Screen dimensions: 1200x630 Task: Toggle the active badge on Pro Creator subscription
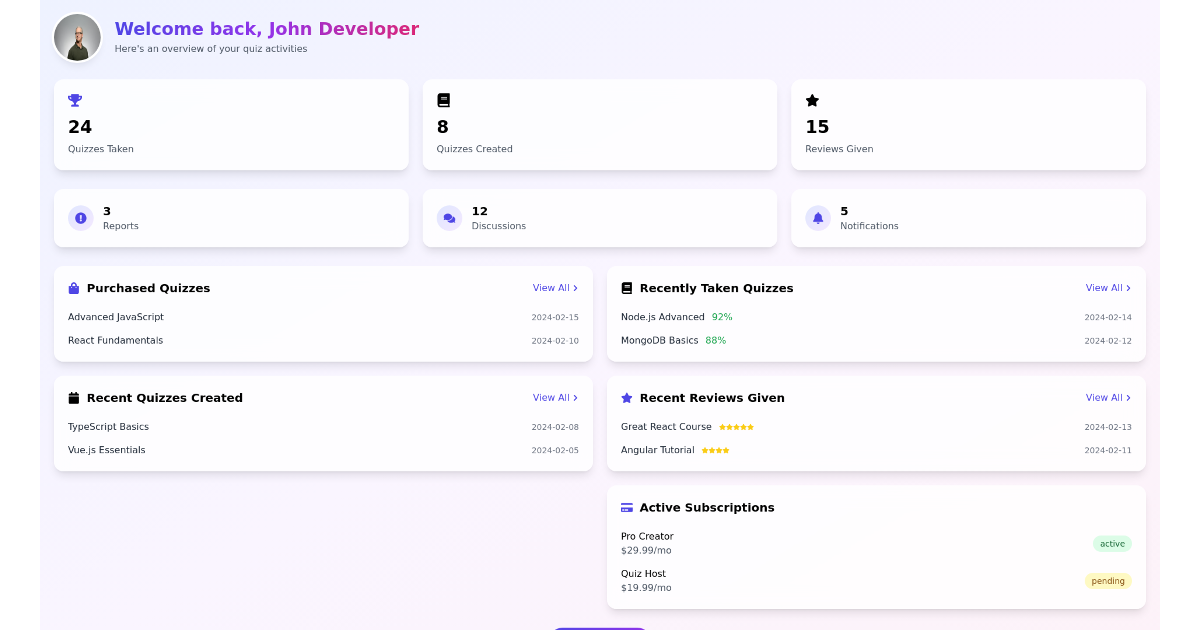tap(1112, 543)
